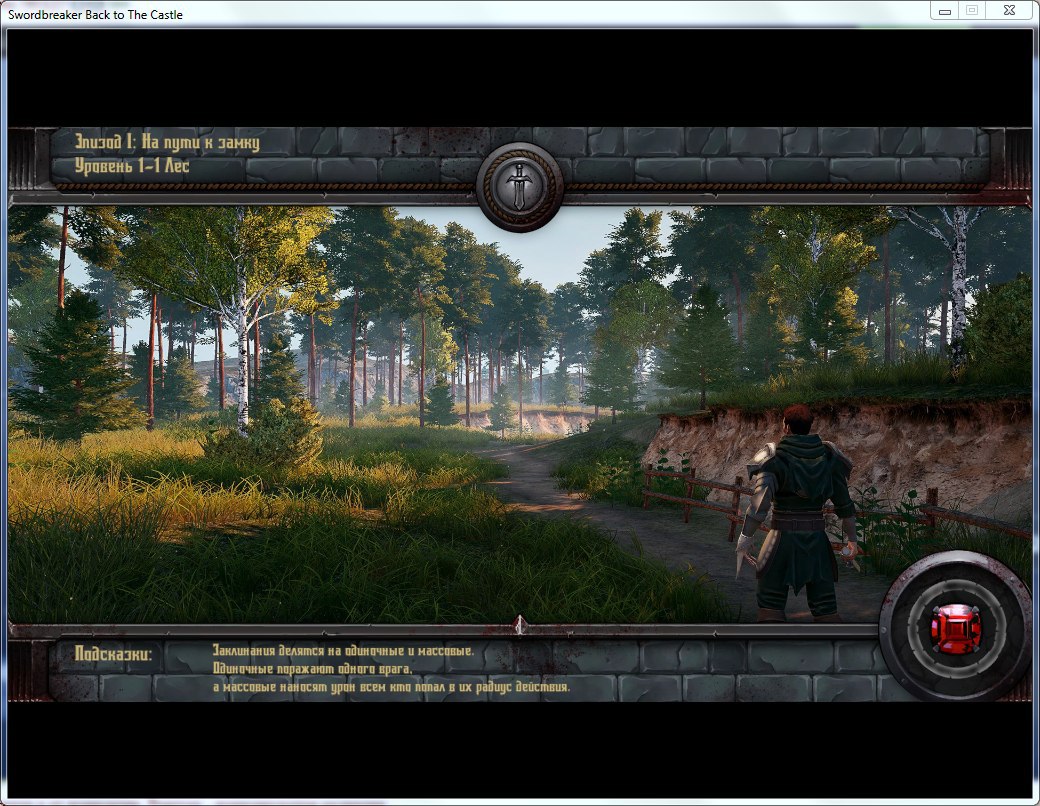Viewport: 1040px width, 806px height.
Task: Click the "Подсказки:" label
Action: pos(113,653)
